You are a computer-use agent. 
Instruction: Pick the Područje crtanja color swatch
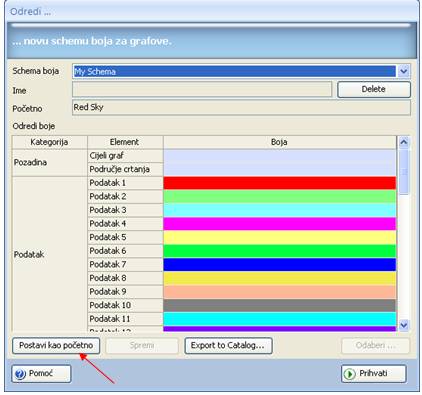coord(280,169)
